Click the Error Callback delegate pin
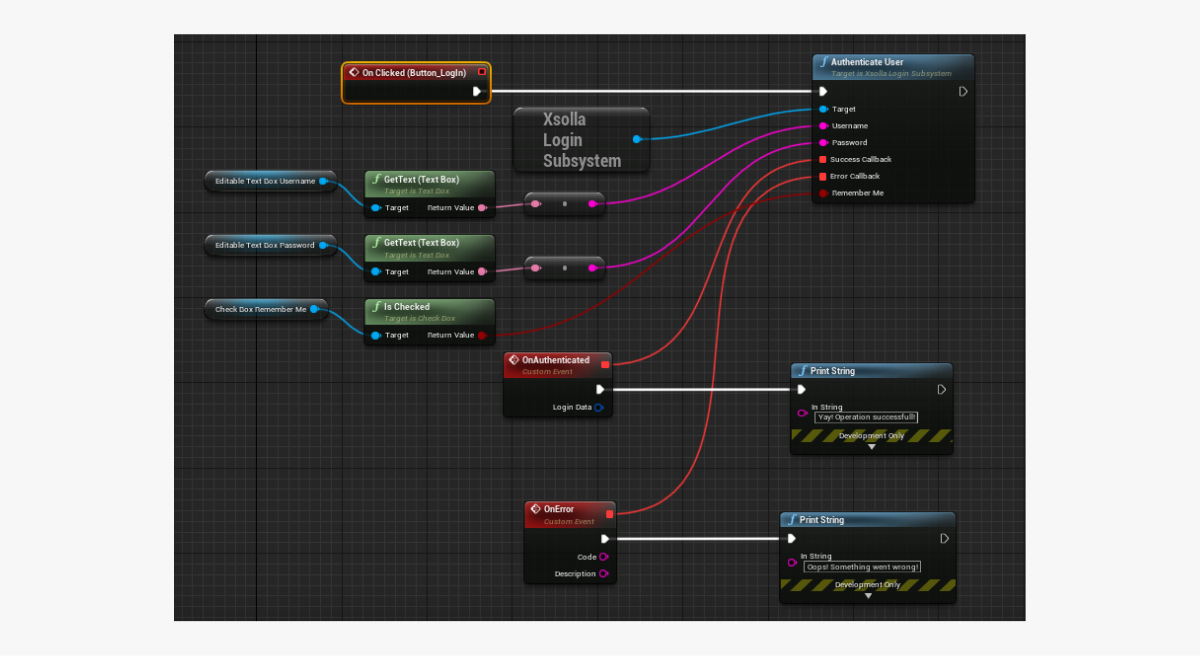1200x656 pixels. pos(823,176)
